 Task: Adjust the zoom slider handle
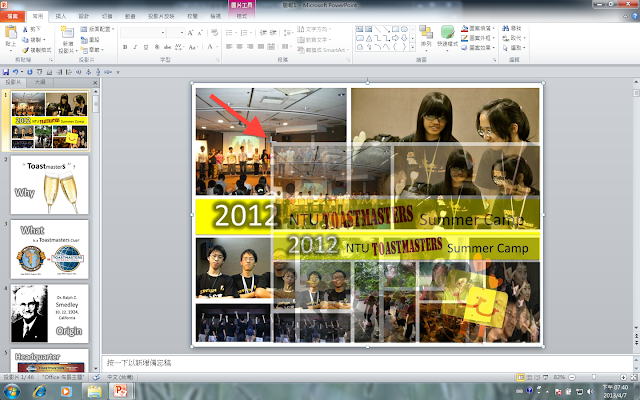click(594, 377)
